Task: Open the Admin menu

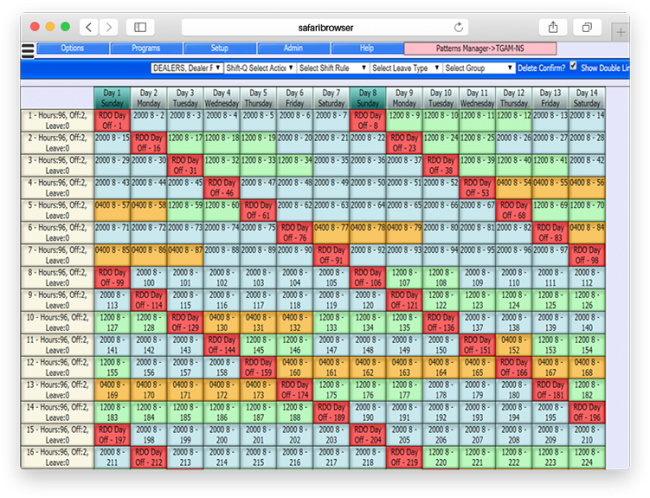Action: (293, 48)
